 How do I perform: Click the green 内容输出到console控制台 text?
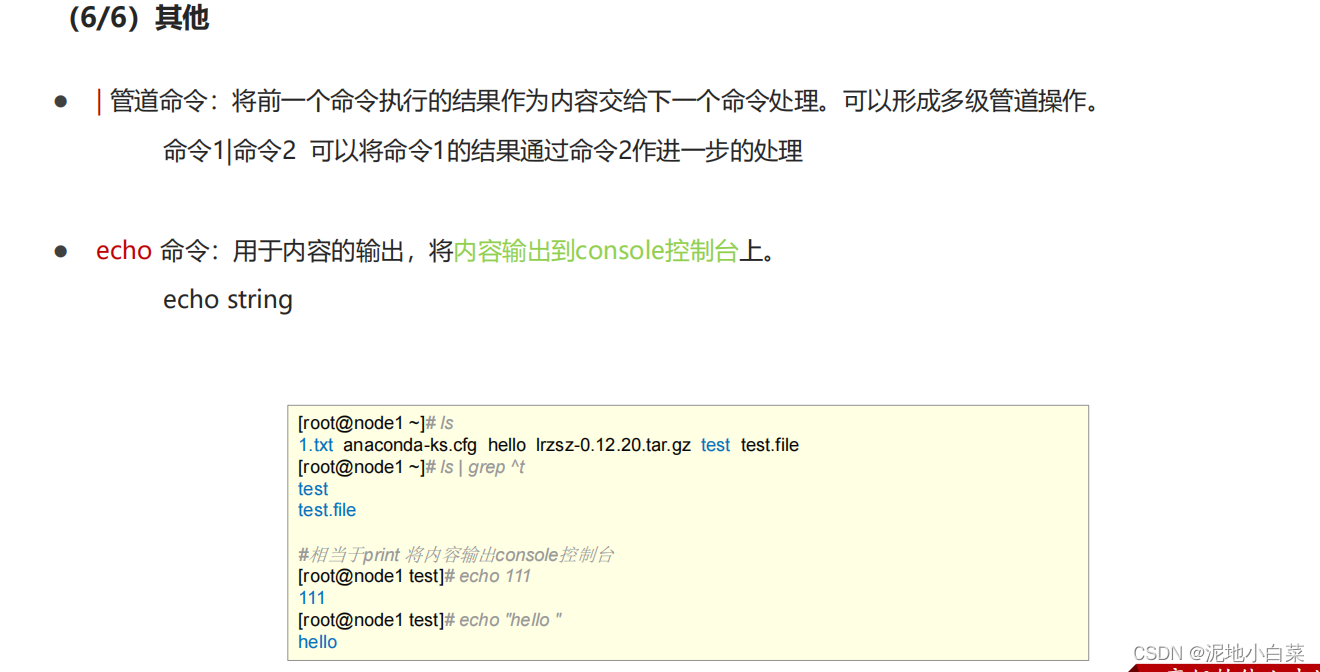click(596, 251)
